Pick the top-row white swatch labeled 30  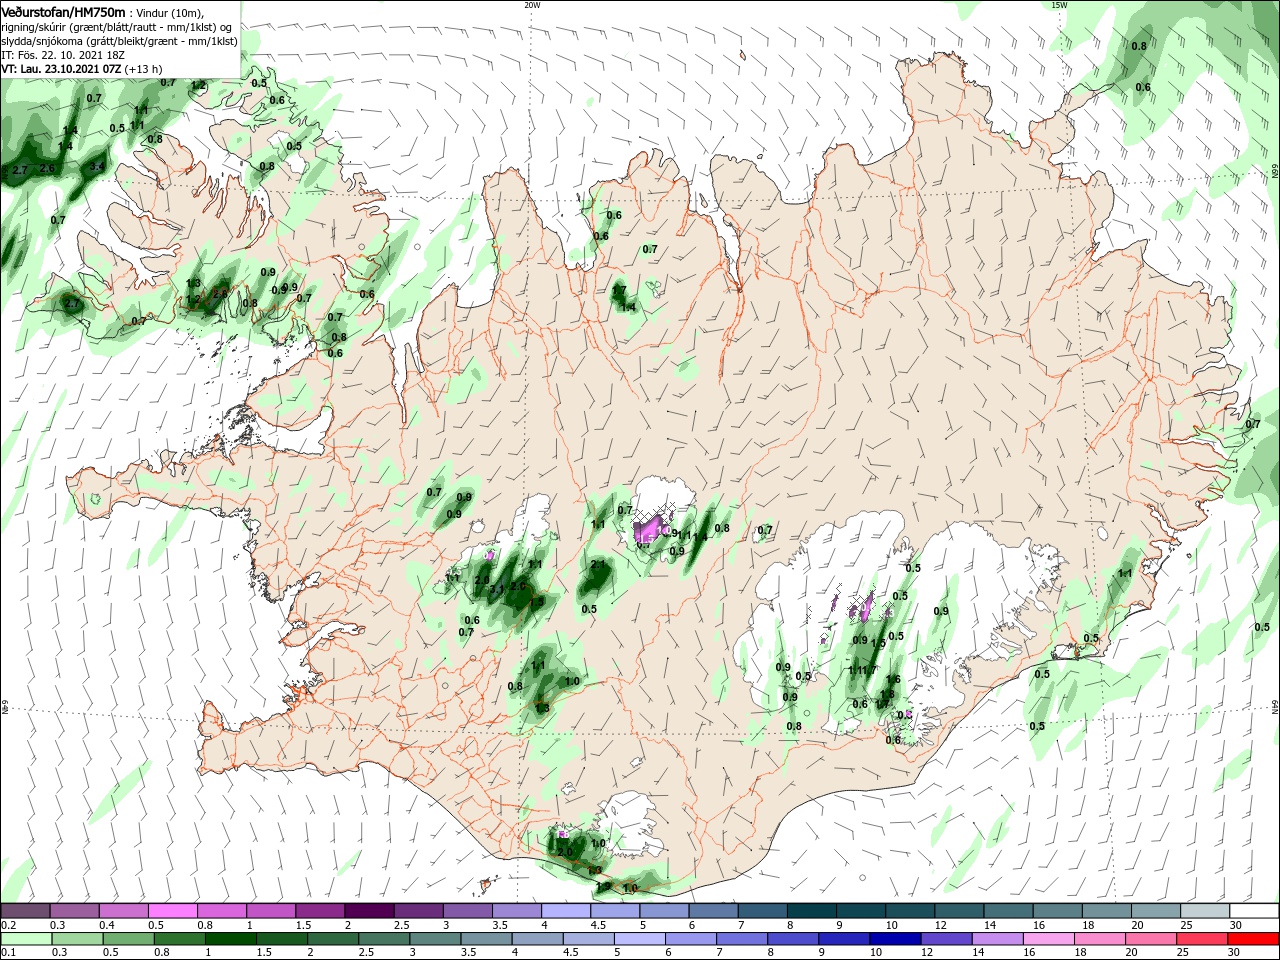tap(1252, 911)
